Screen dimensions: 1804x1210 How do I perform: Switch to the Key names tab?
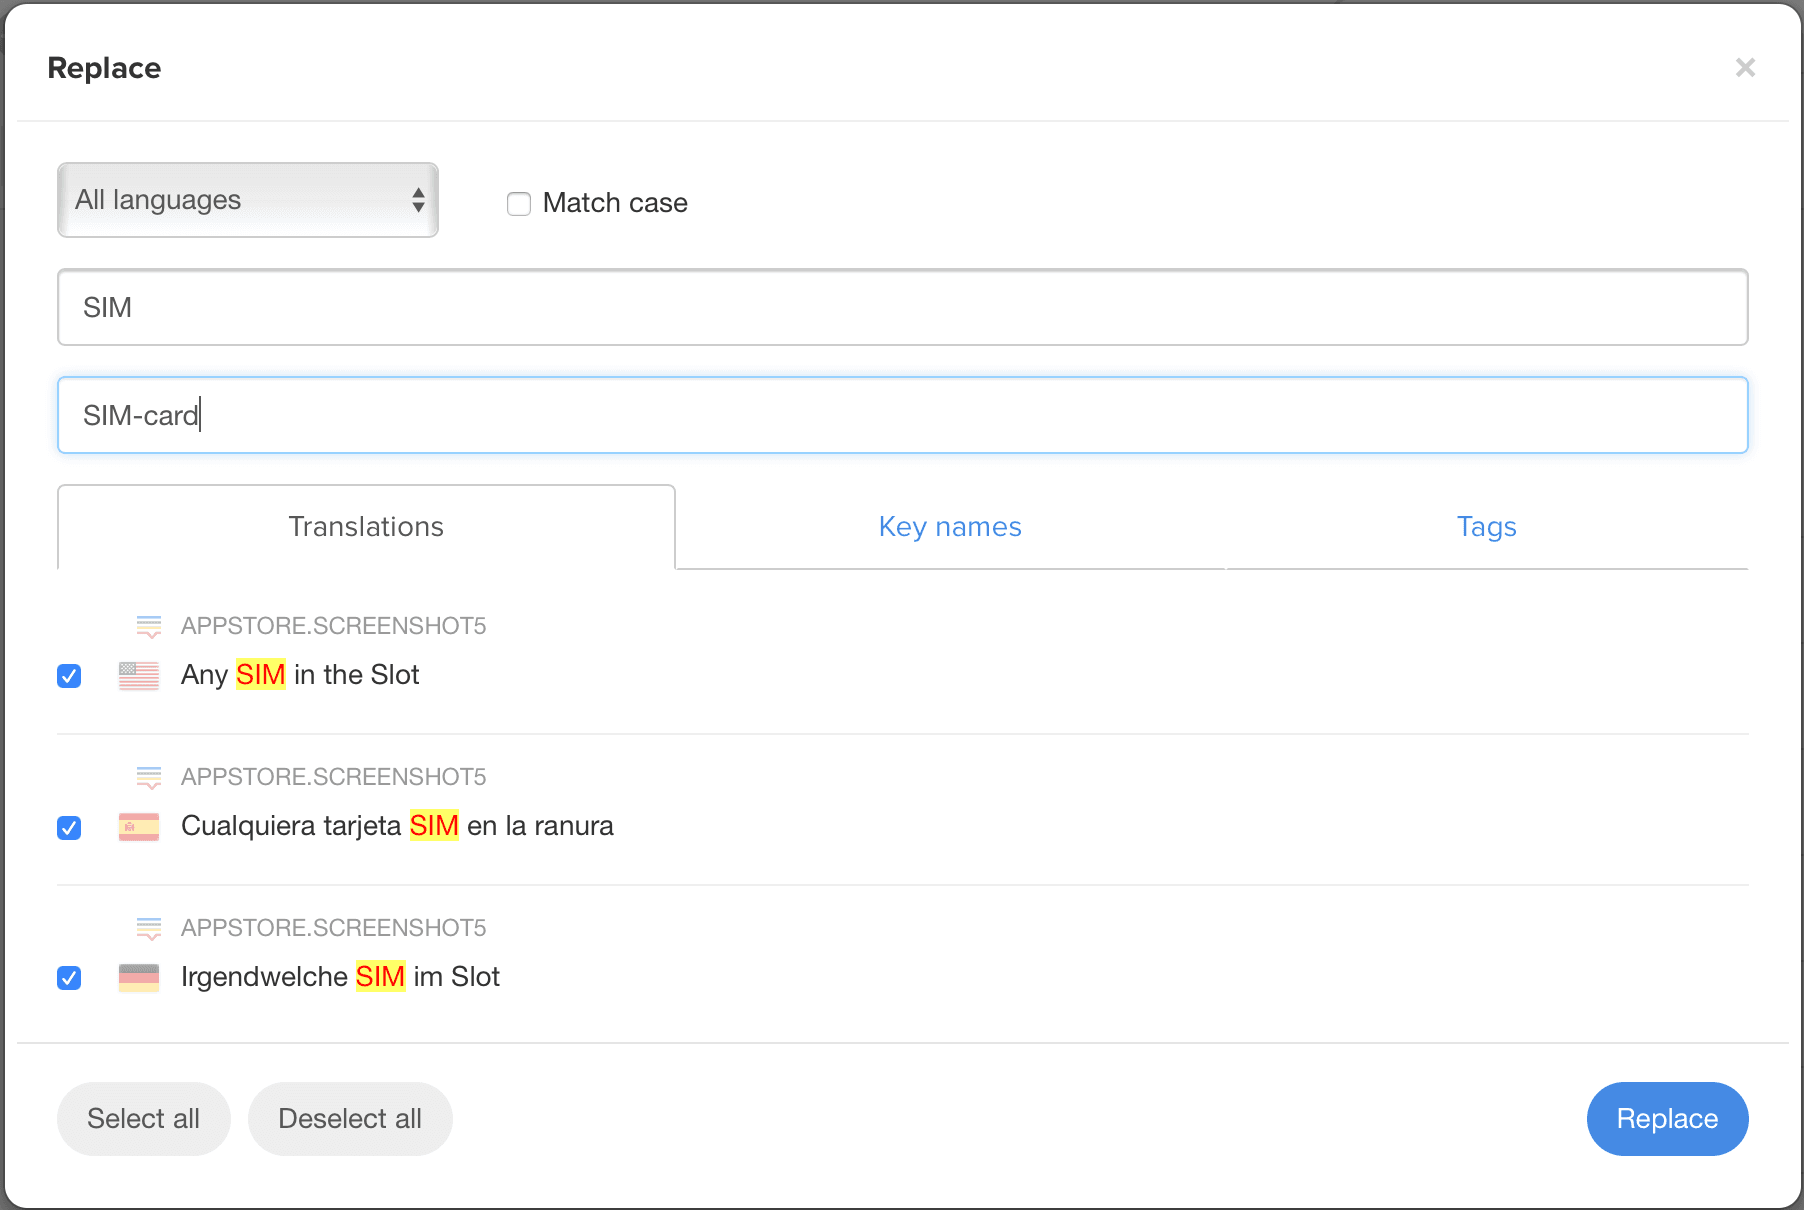(x=949, y=527)
